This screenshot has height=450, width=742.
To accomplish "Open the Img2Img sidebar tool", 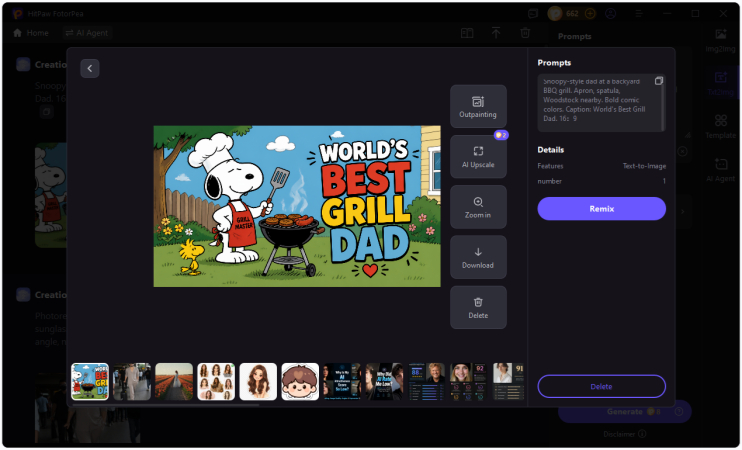I will 721,40.
